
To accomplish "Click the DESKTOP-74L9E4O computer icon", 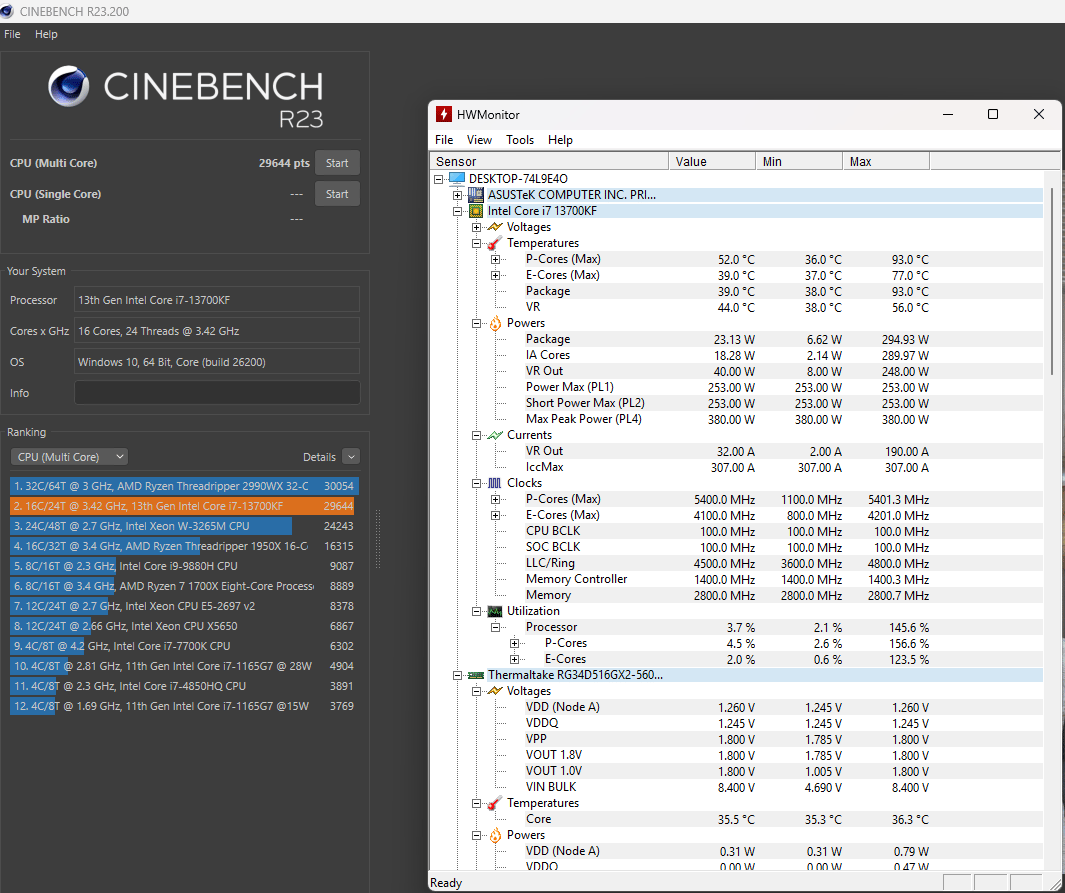I will (x=457, y=179).
